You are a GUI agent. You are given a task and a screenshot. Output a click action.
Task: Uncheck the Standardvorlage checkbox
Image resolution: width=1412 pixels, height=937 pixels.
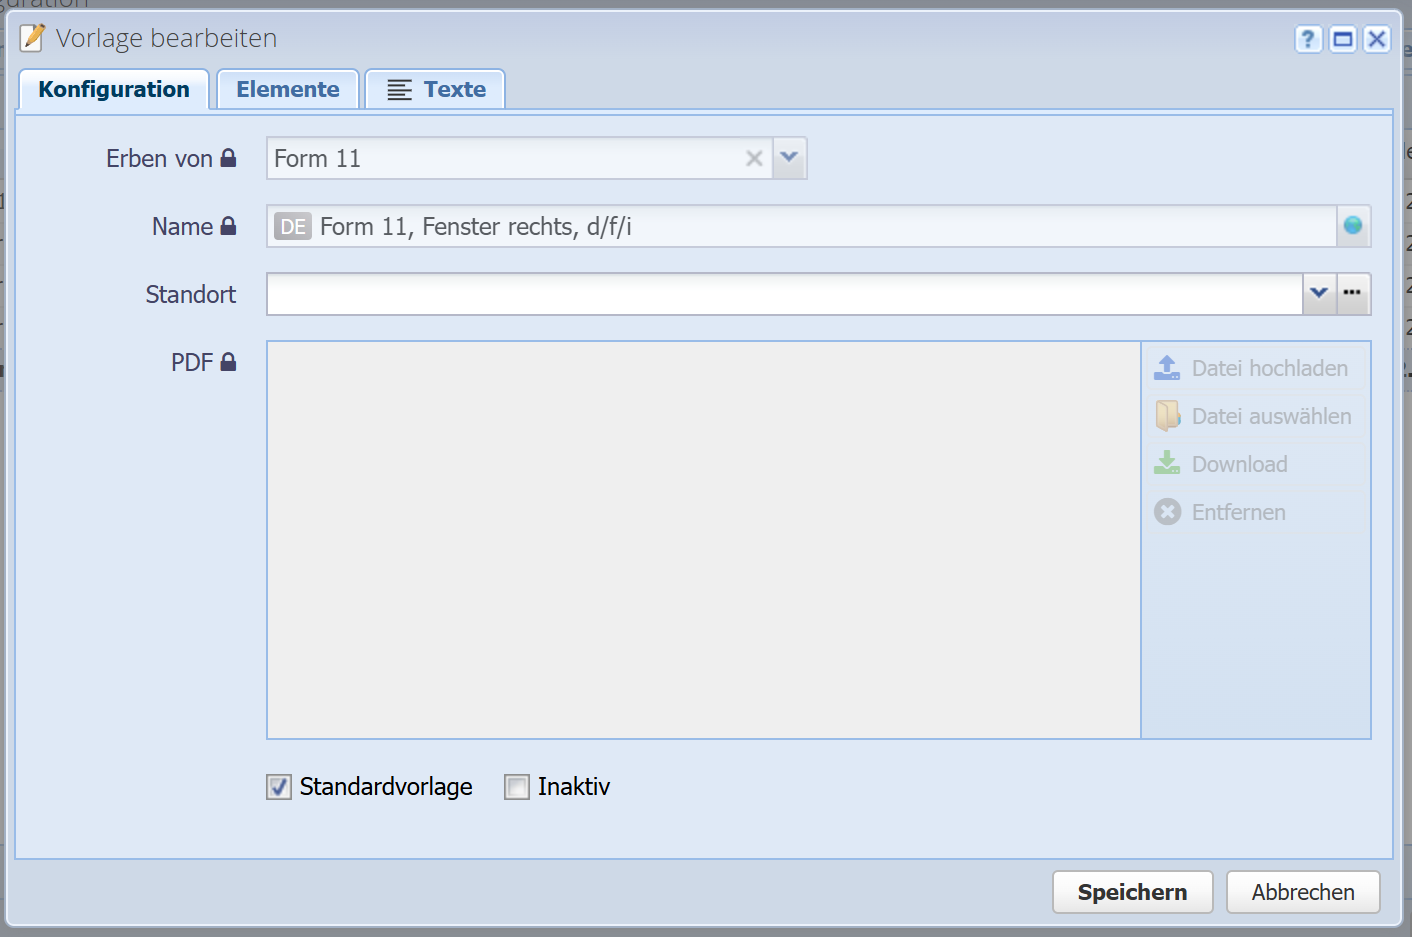pyautogui.click(x=279, y=787)
